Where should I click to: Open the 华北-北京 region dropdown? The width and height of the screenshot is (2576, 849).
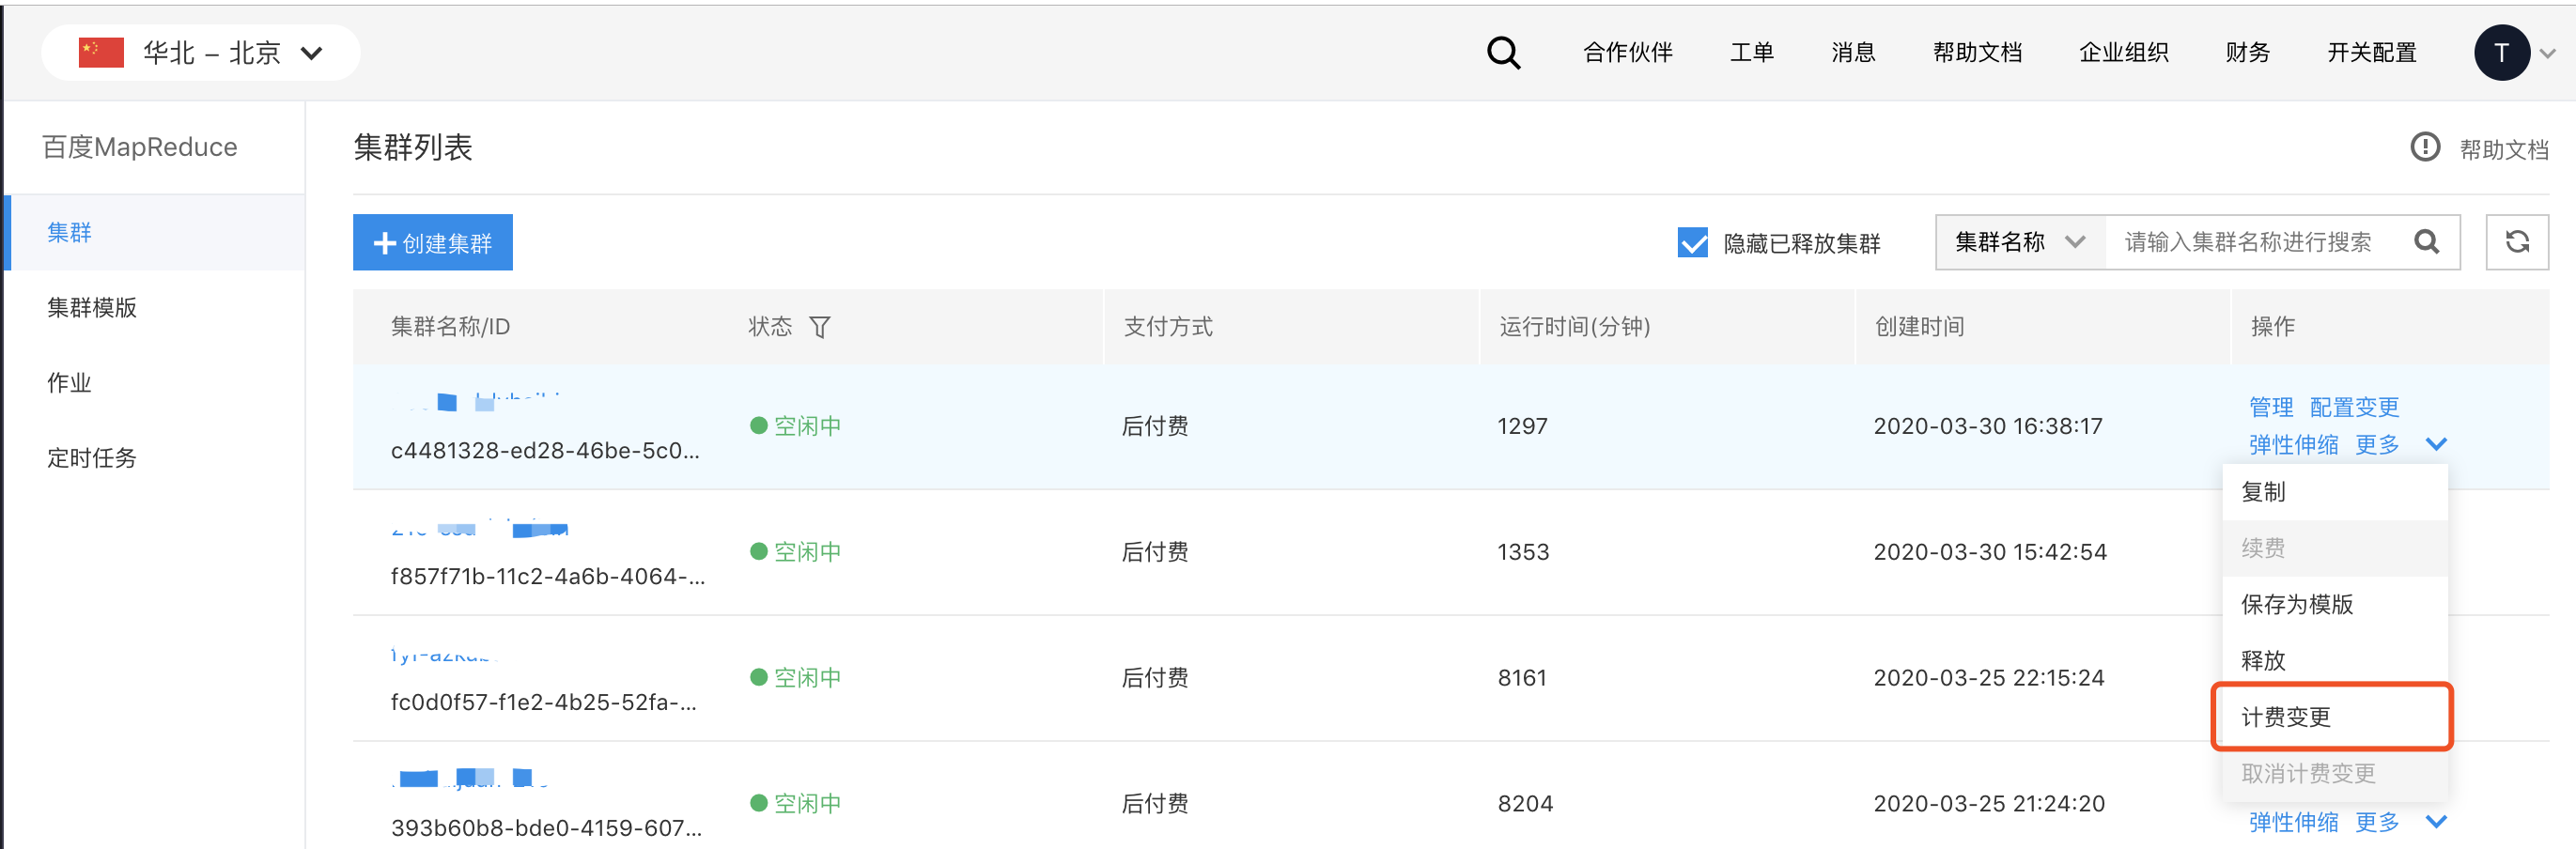coord(201,53)
